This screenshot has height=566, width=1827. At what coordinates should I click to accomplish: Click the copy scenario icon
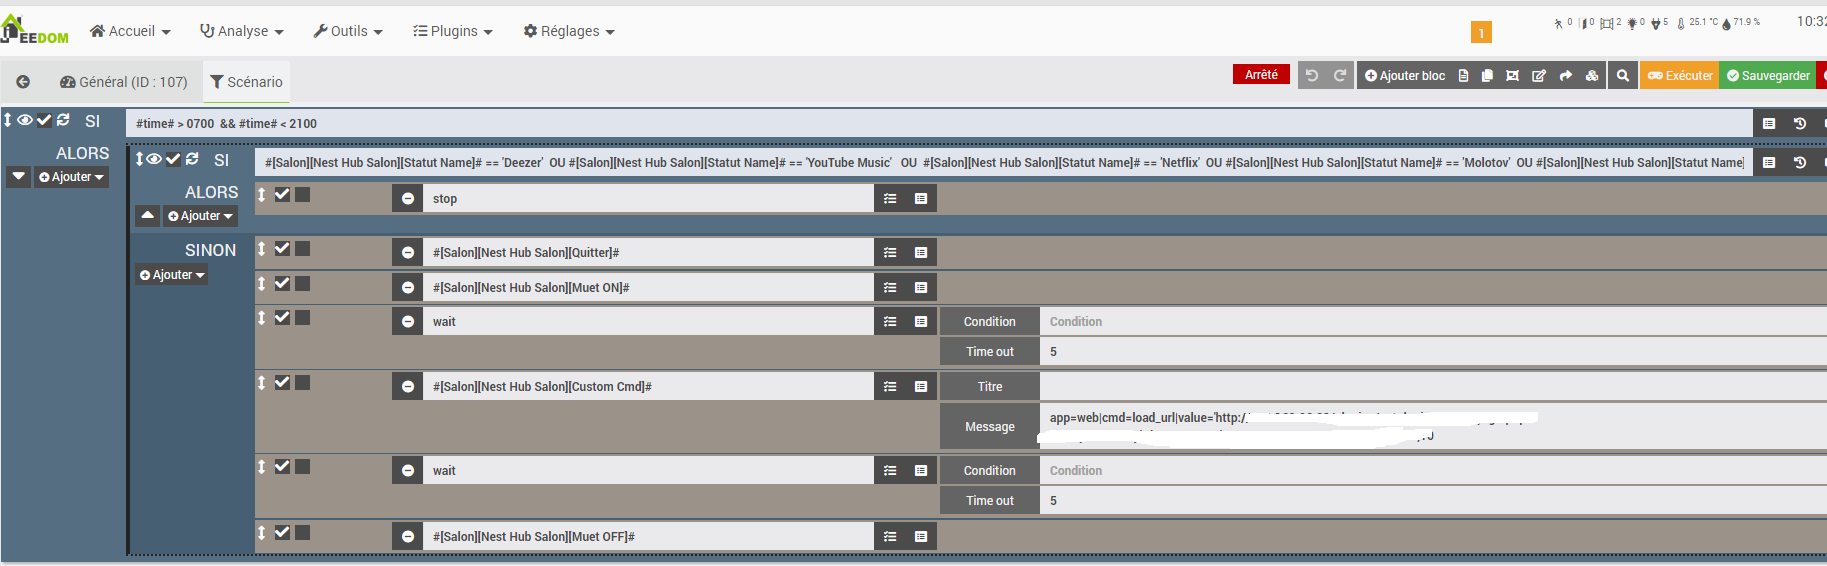click(x=1487, y=75)
